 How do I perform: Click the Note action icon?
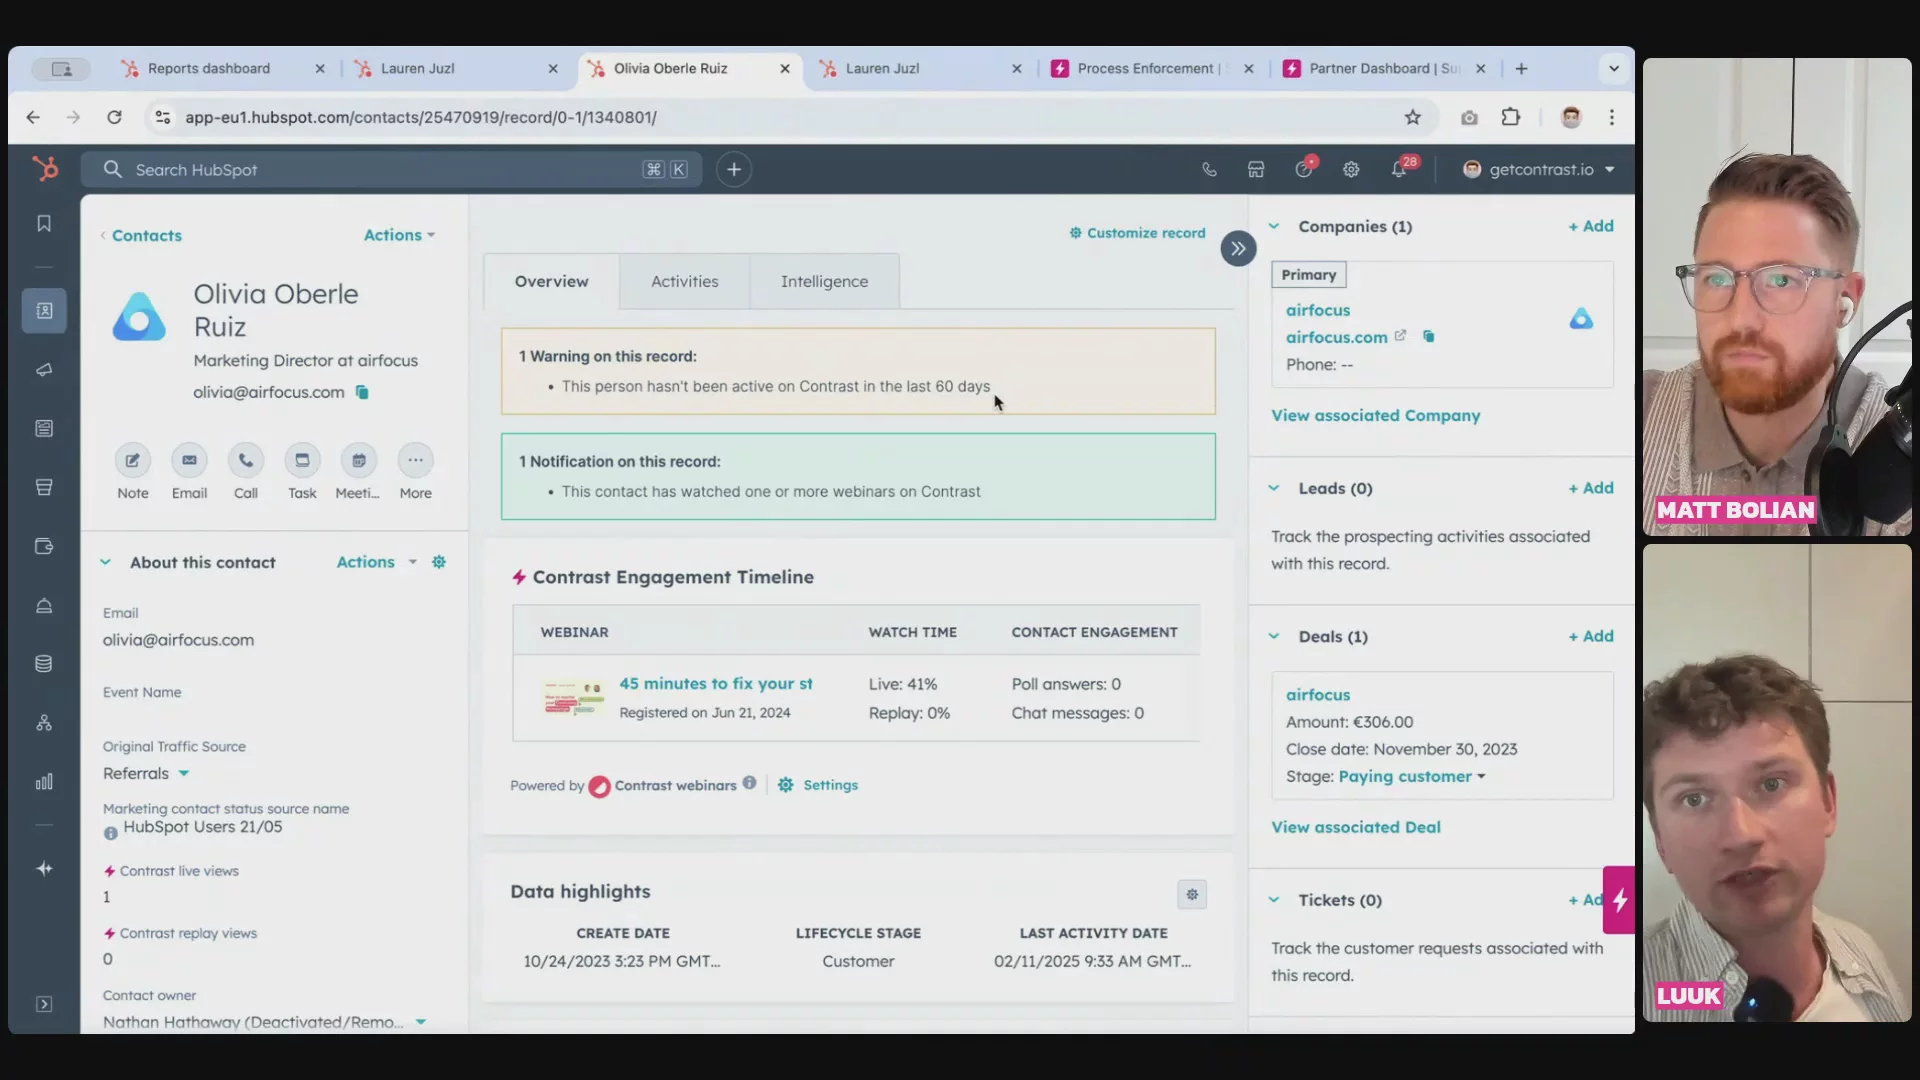pyautogui.click(x=132, y=461)
